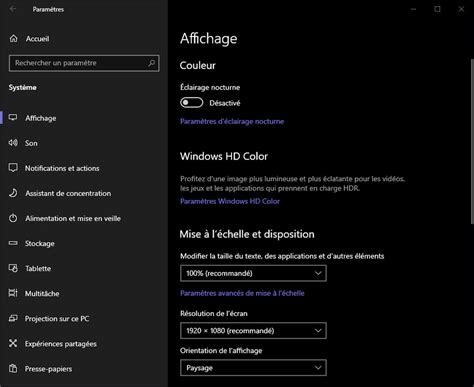Open Presse-papiers settings

(84, 369)
